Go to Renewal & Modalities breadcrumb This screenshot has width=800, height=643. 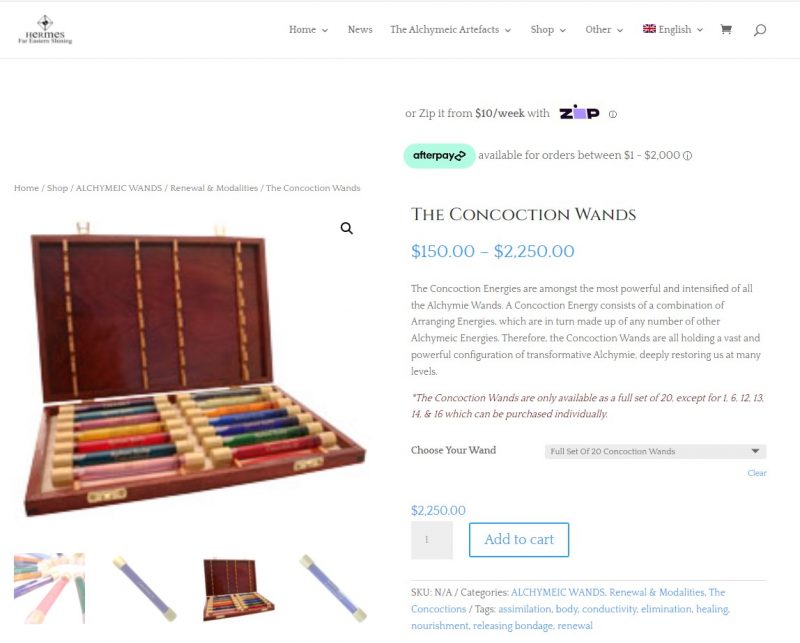click(214, 188)
